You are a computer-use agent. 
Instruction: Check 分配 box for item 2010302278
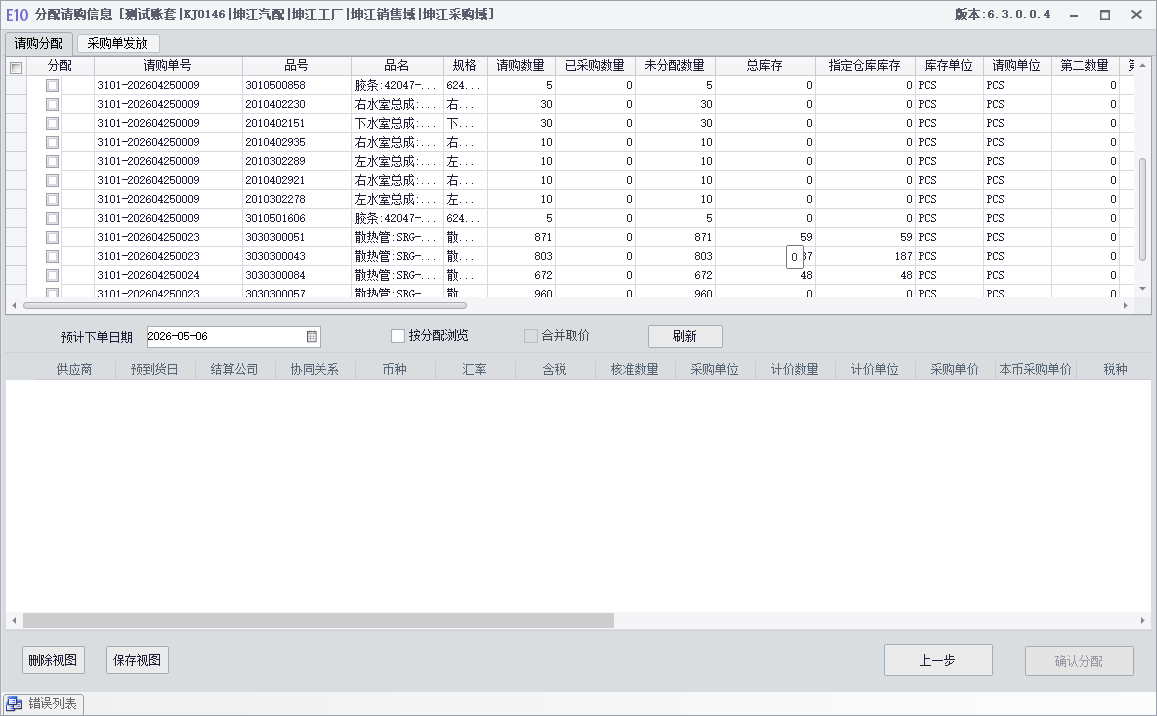(x=52, y=199)
